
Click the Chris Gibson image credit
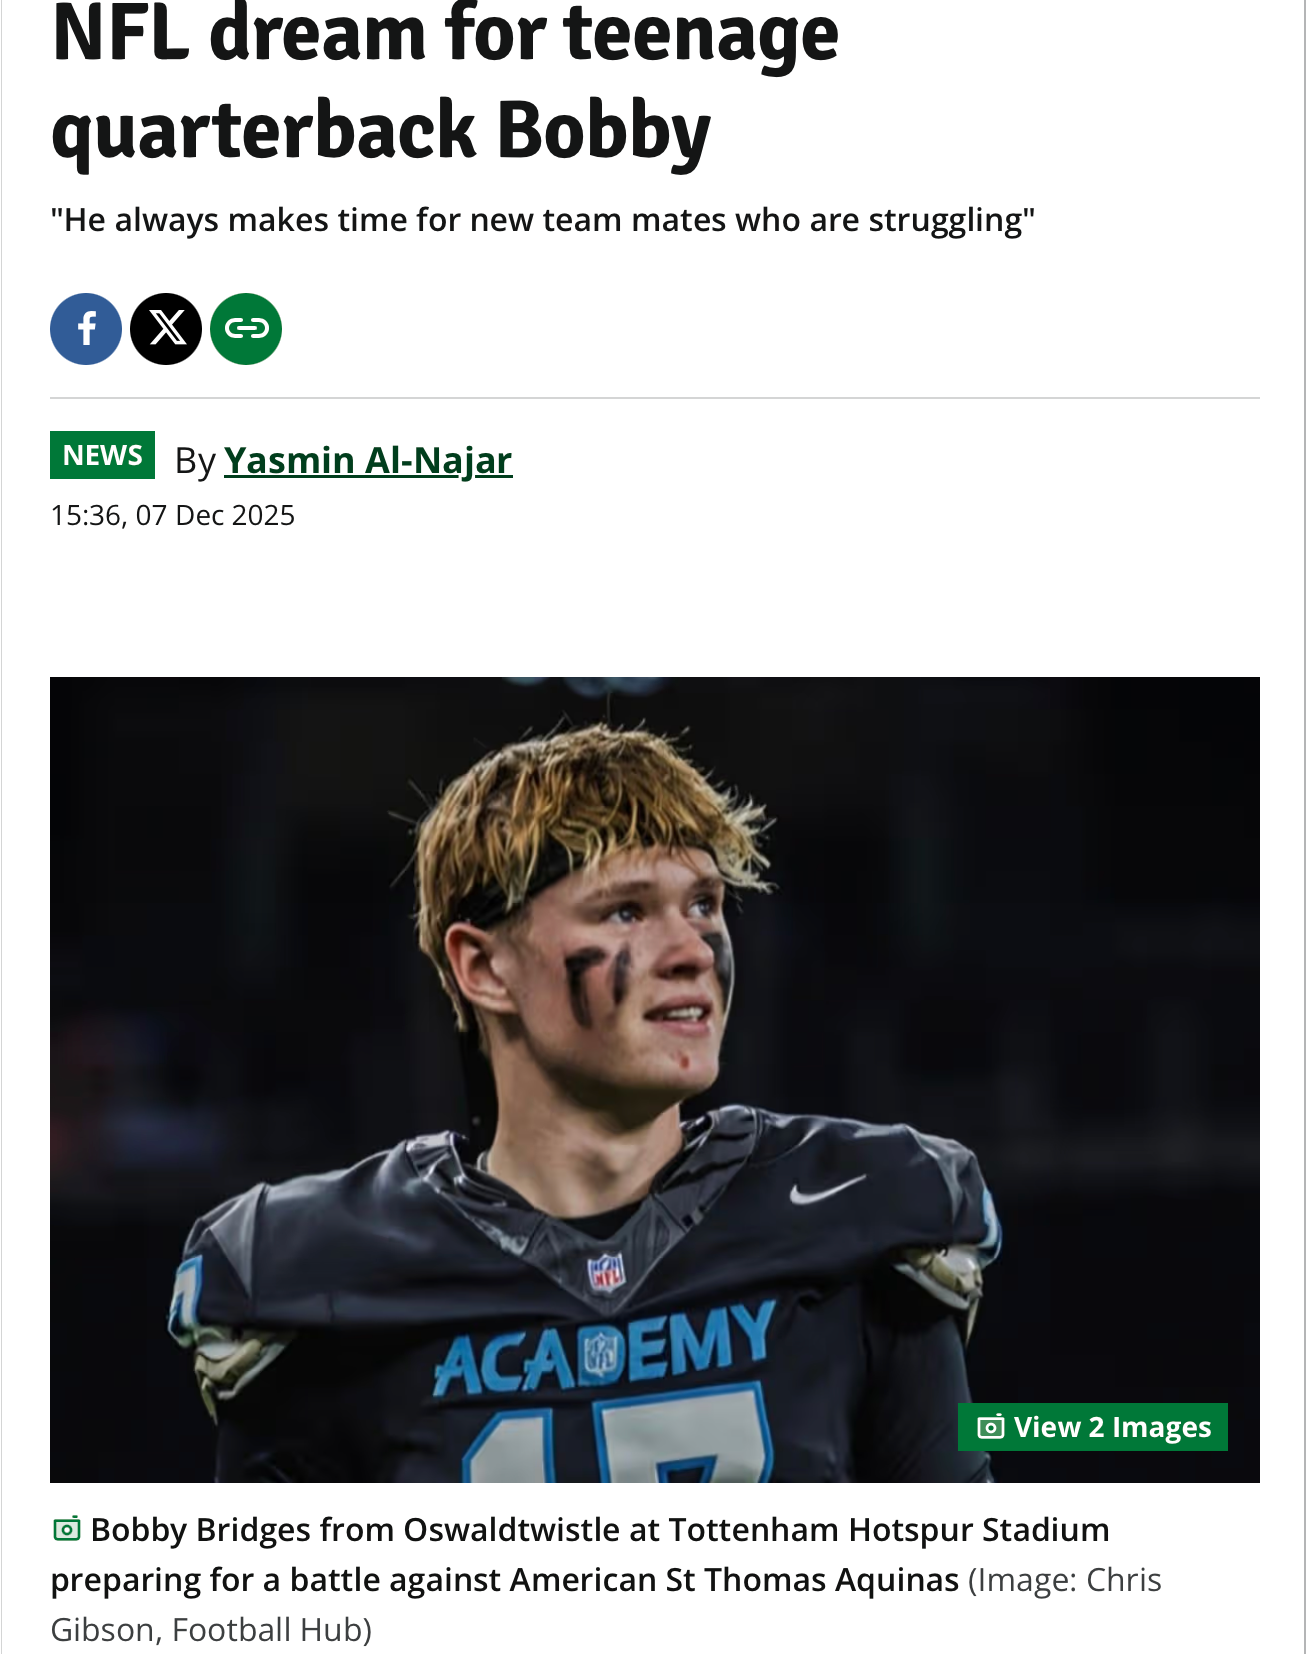coord(1065,1581)
